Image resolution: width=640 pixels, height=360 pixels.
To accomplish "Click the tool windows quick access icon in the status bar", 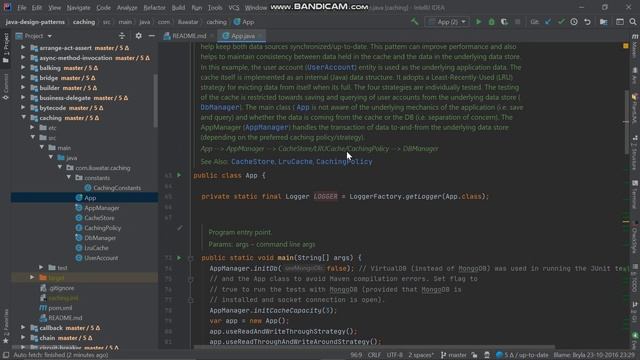I will (x=5, y=355).
